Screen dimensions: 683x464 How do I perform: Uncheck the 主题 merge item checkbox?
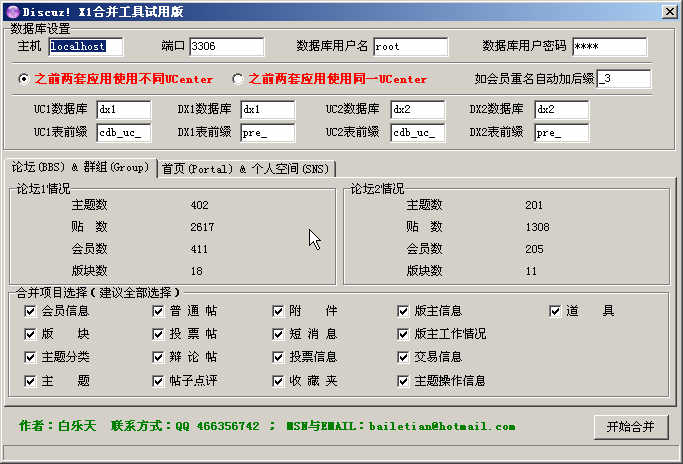(x=30, y=381)
